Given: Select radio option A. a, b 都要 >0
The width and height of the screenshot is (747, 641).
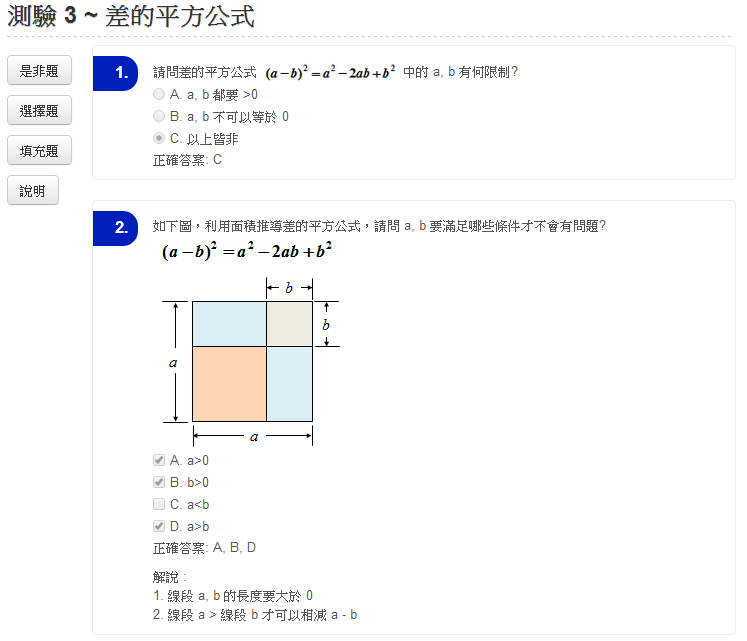Looking at the screenshot, I should (x=159, y=94).
